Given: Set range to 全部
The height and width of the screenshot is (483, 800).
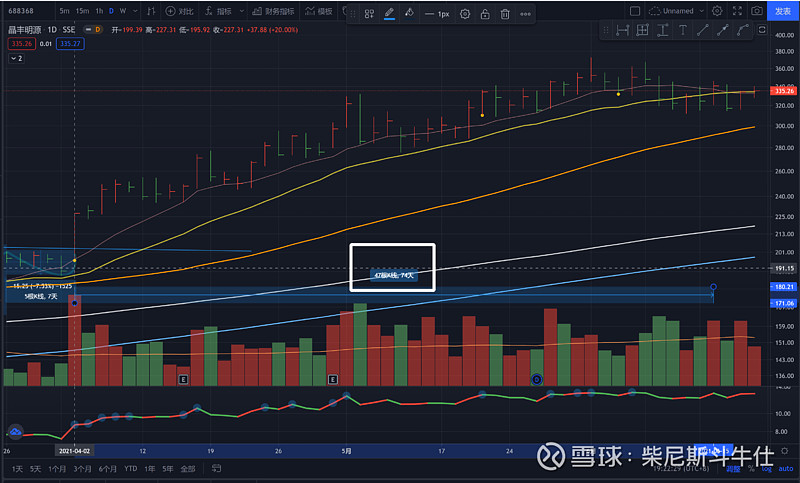Looking at the screenshot, I should (188, 469).
